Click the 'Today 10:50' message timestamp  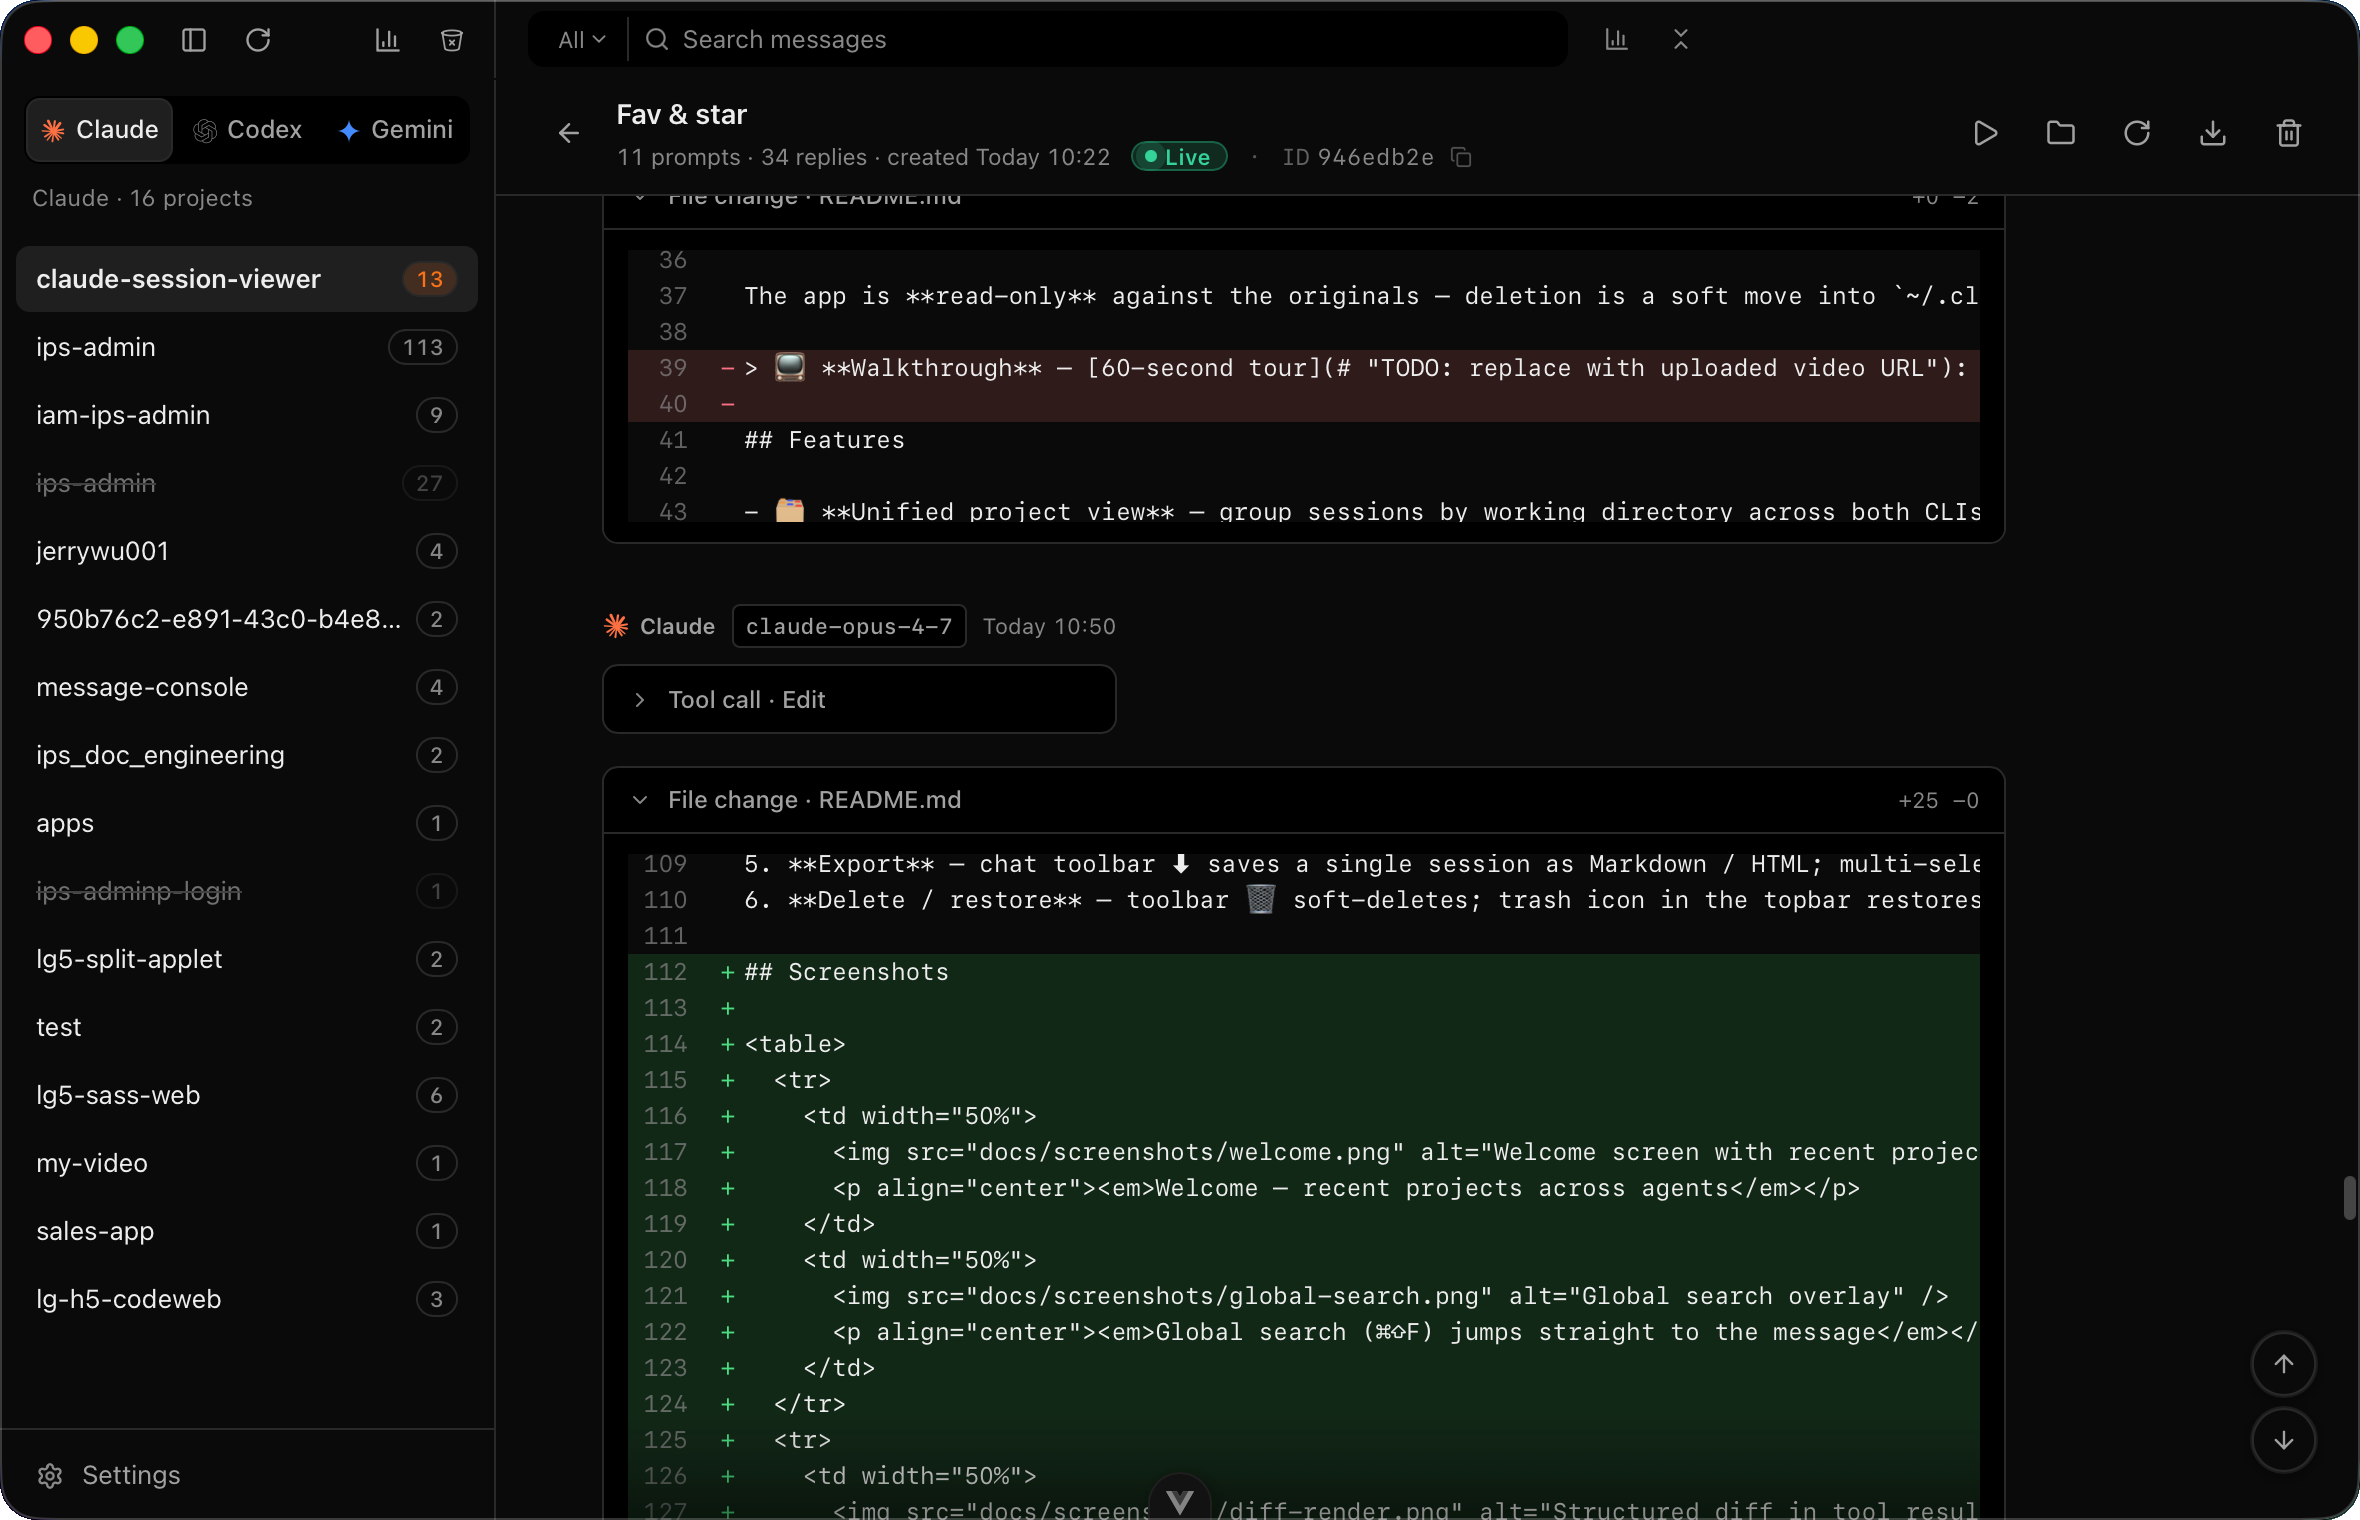click(x=1049, y=626)
